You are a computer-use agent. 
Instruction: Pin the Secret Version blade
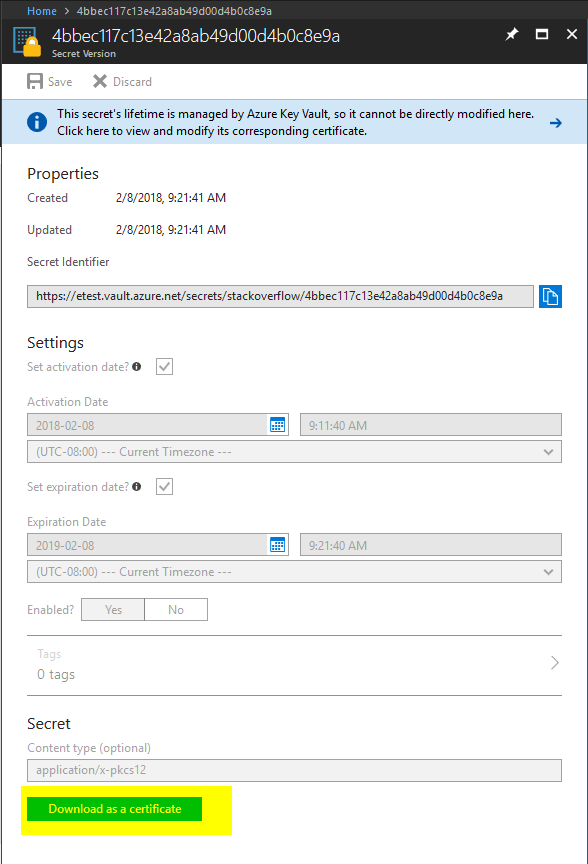point(512,33)
